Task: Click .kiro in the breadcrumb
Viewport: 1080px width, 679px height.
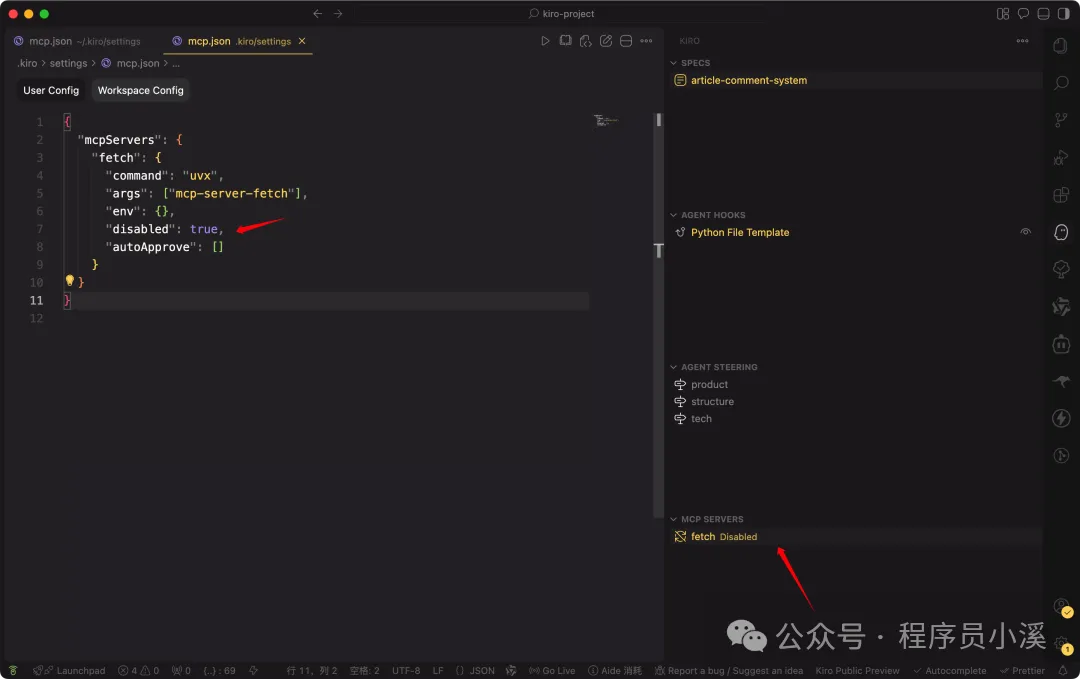Action: click(x=27, y=63)
